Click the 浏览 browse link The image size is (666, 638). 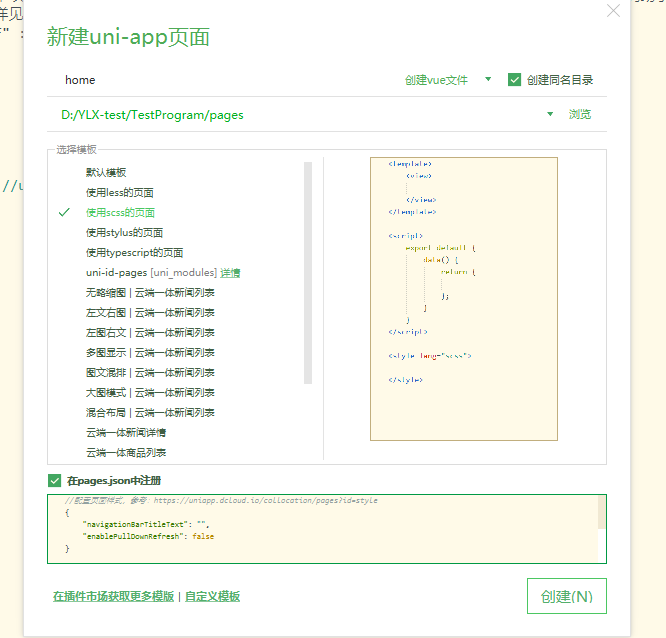coord(580,114)
